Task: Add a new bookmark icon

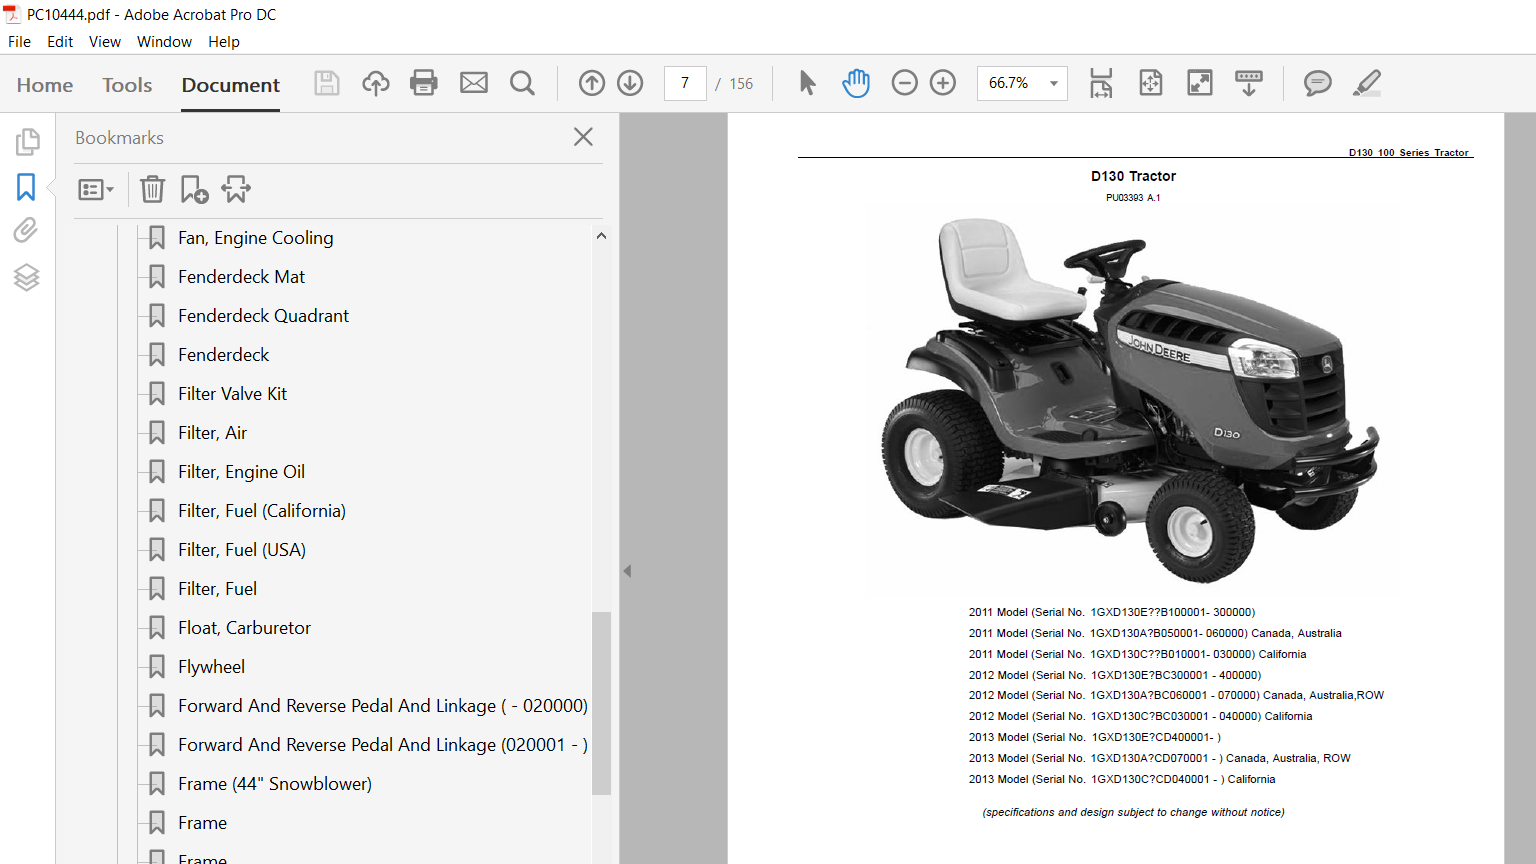Action: (x=194, y=189)
